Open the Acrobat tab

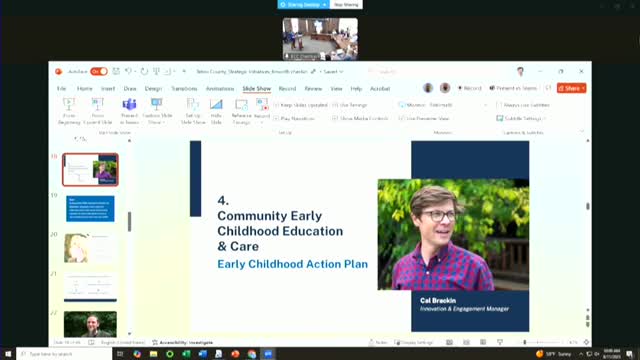pos(380,89)
